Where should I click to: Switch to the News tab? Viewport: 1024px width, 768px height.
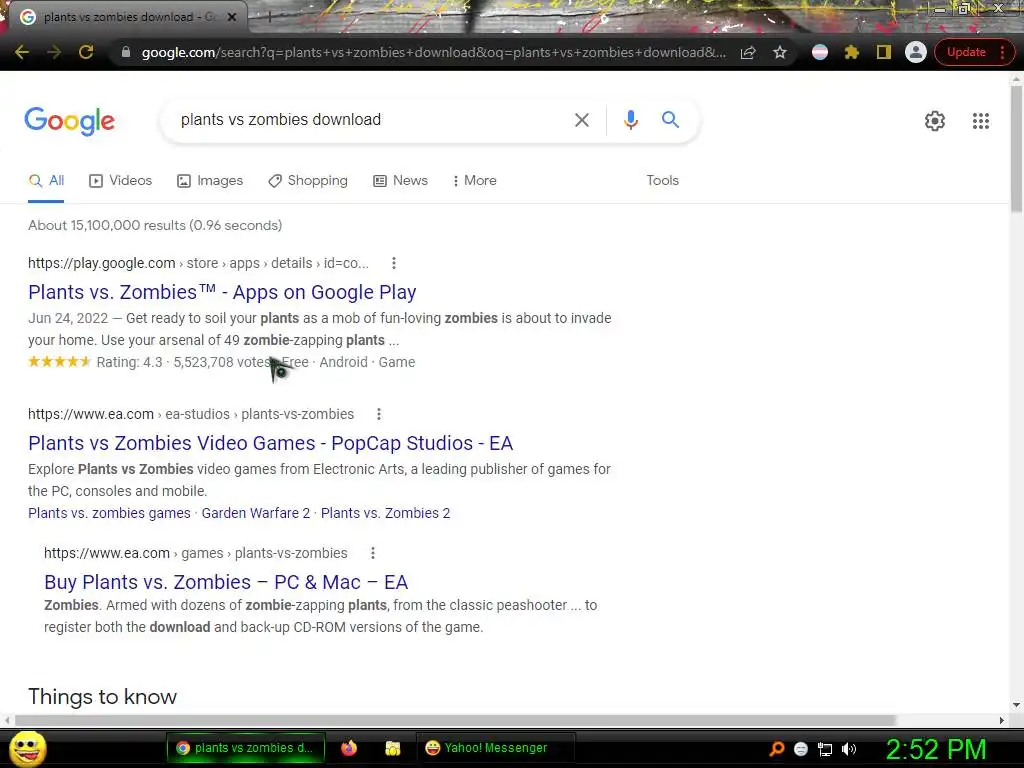pyautogui.click(x=400, y=181)
